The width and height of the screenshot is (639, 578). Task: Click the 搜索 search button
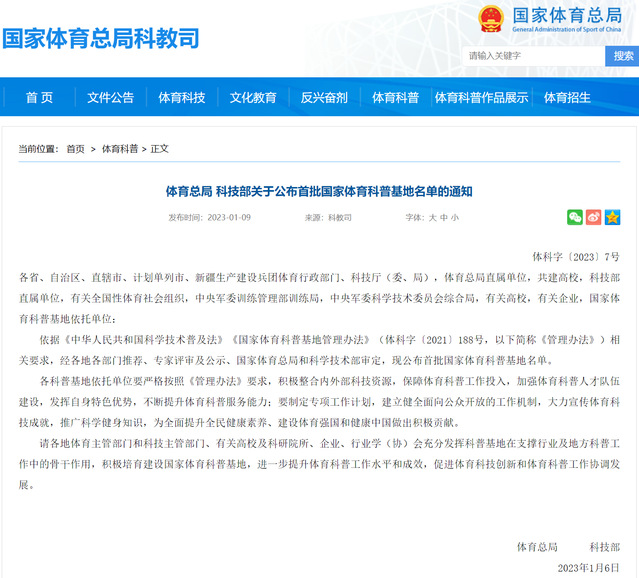623,56
